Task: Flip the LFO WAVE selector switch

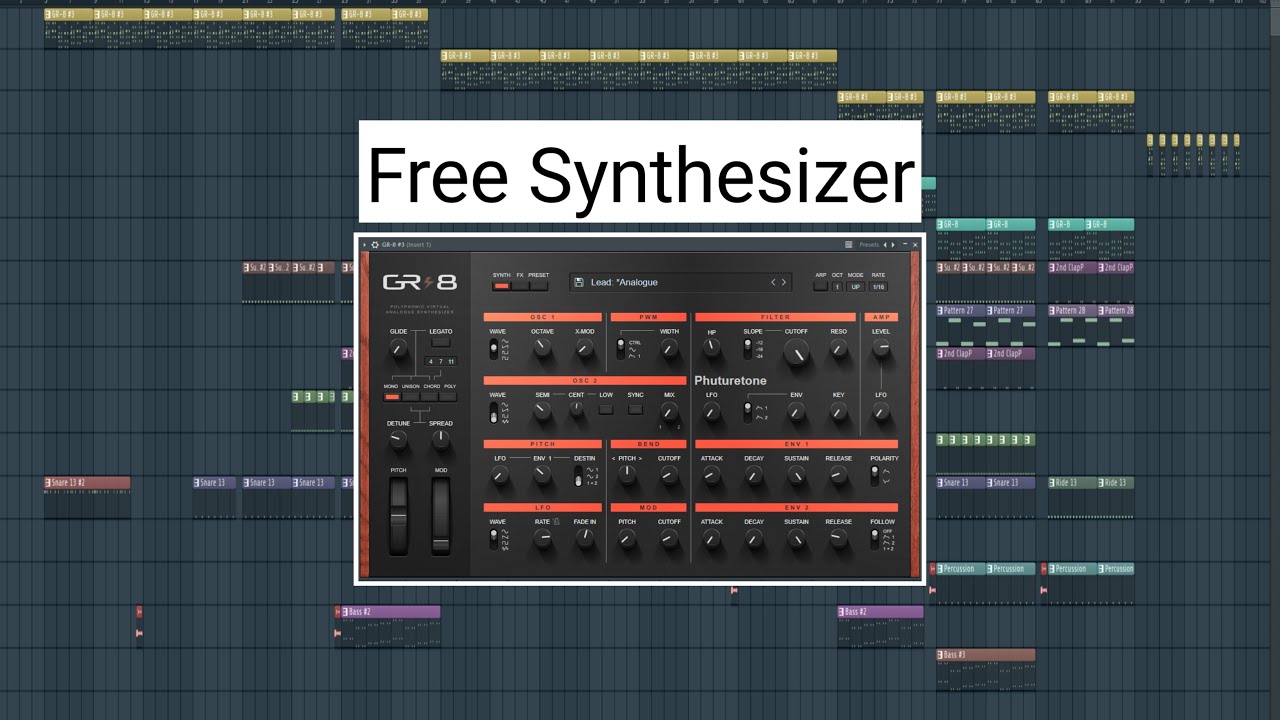Action: [x=493, y=539]
